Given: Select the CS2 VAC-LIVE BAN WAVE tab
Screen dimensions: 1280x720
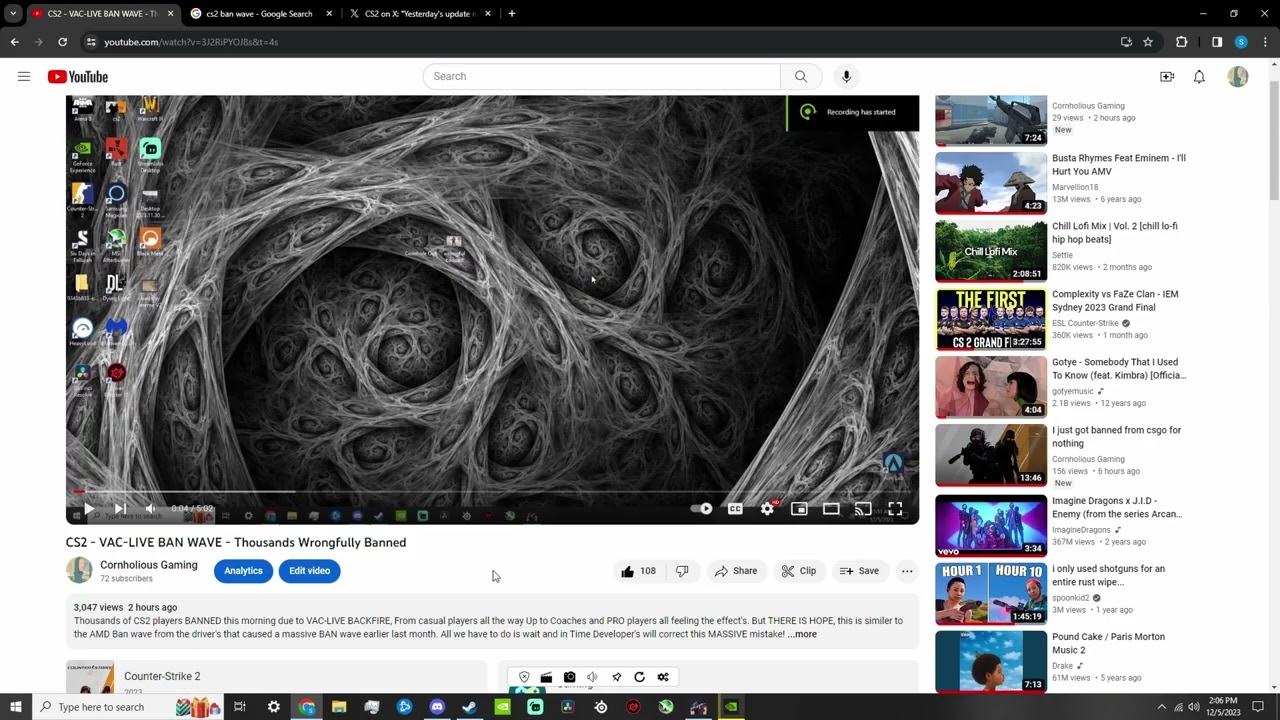Looking at the screenshot, I should (x=102, y=14).
